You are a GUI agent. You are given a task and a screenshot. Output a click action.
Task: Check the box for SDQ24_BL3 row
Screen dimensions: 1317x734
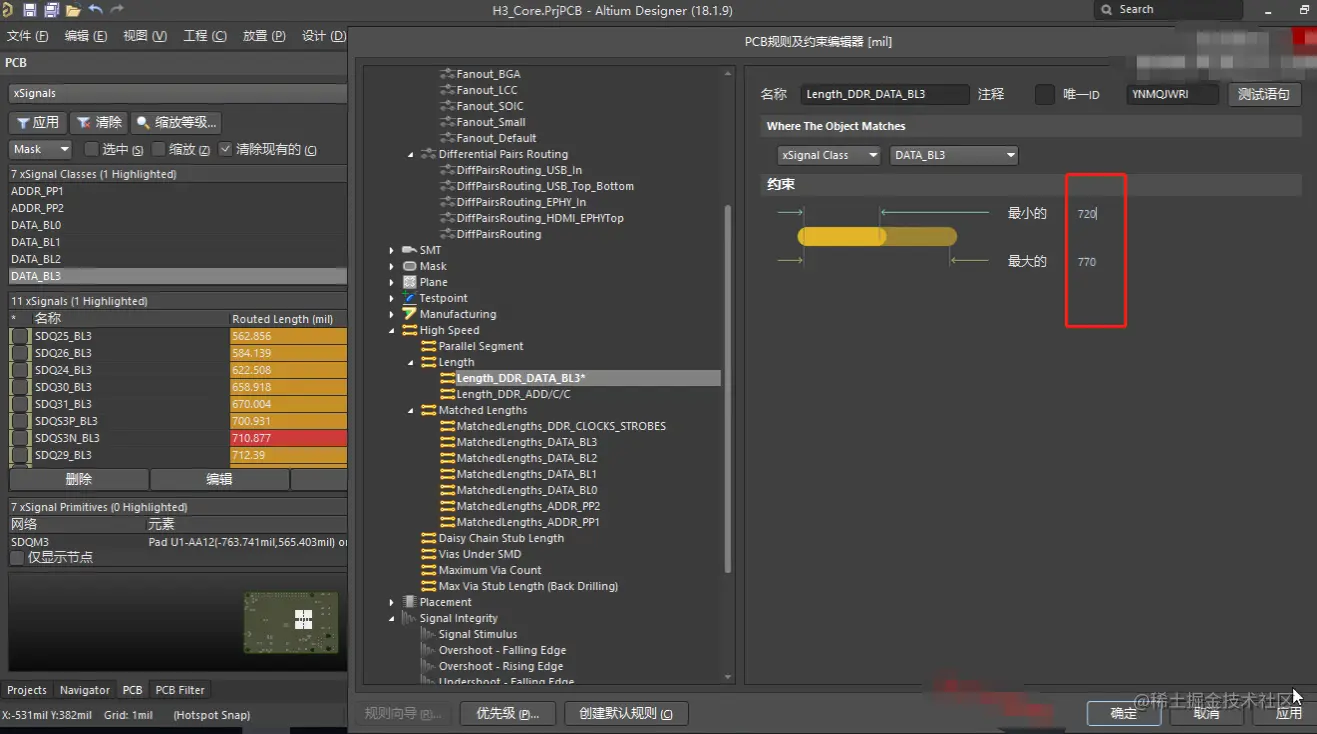tap(20, 370)
